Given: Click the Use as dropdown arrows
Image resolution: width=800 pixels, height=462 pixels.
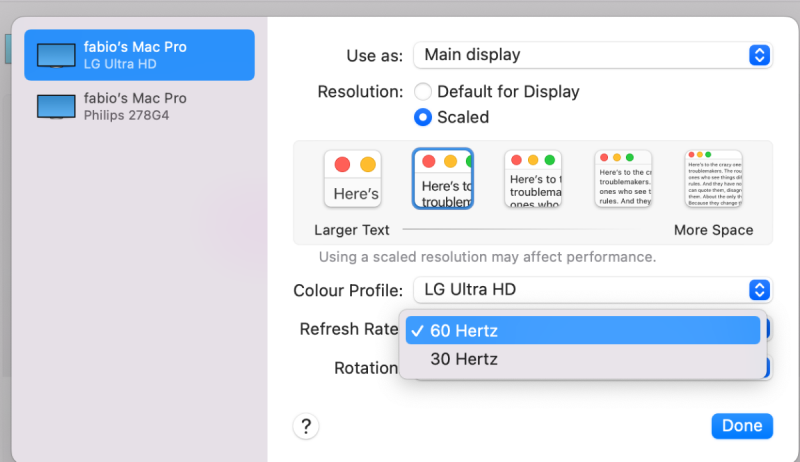Looking at the screenshot, I should click(760, 55).
